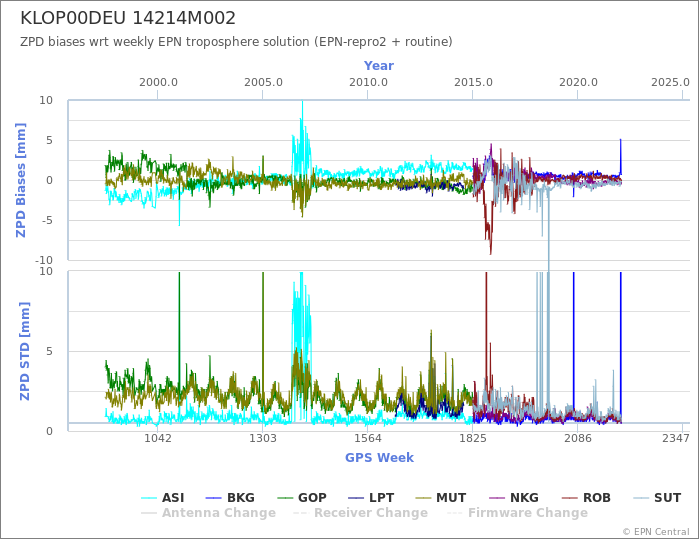700x540 pixels.
Task: Enable the Antenna Change legend item
Action: point(208,513)
